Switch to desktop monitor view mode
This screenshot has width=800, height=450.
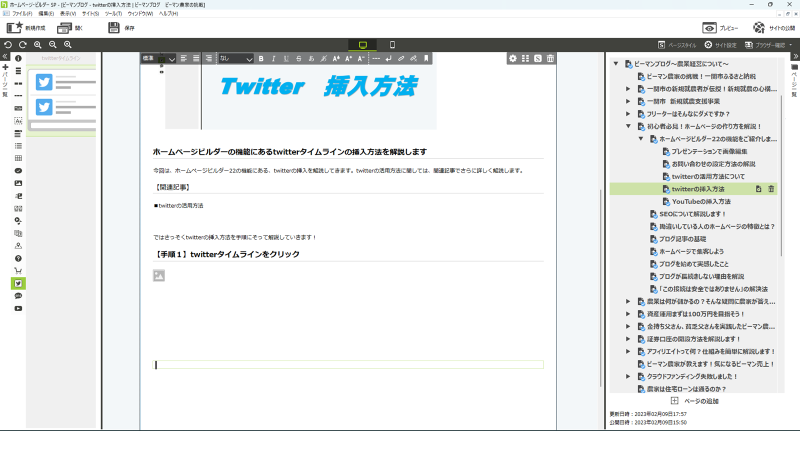[x=363, y=45]
